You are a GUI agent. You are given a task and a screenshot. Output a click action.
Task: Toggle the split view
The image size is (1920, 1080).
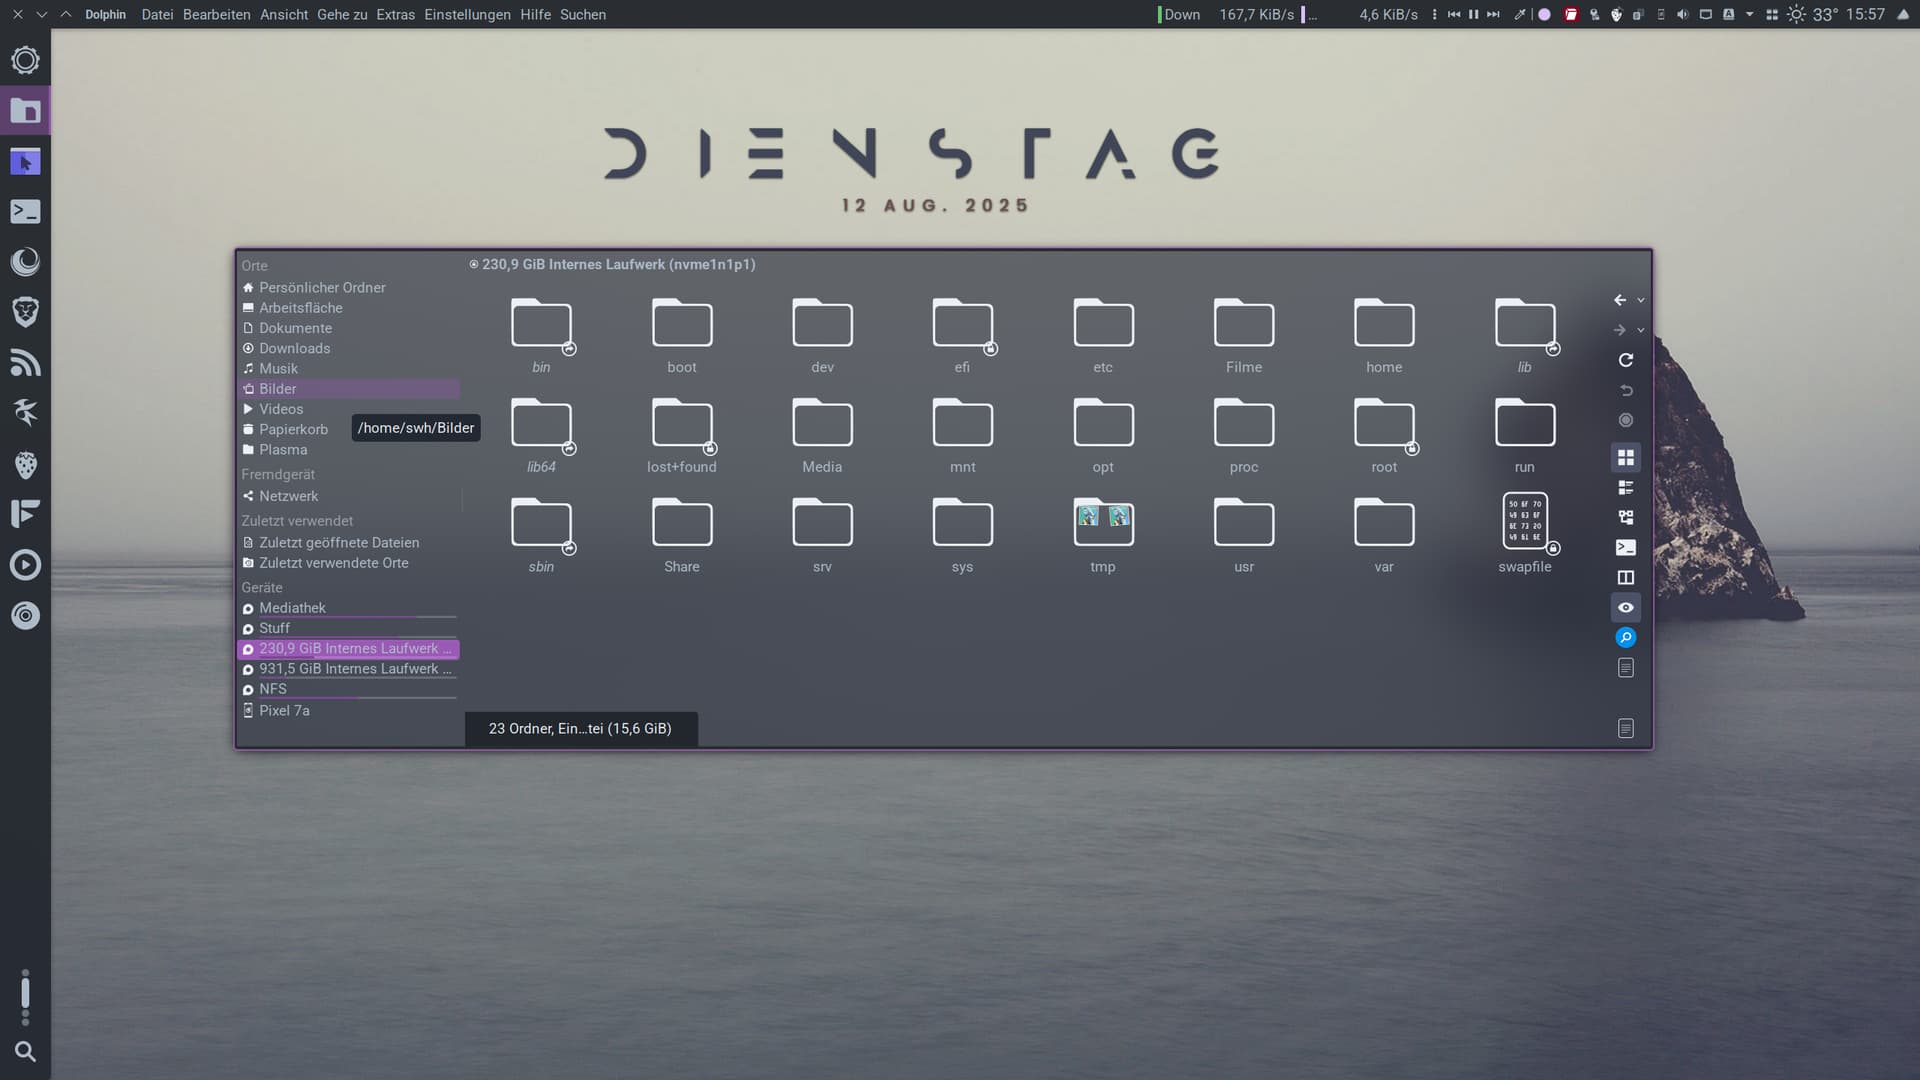(x=1626, y=578)
